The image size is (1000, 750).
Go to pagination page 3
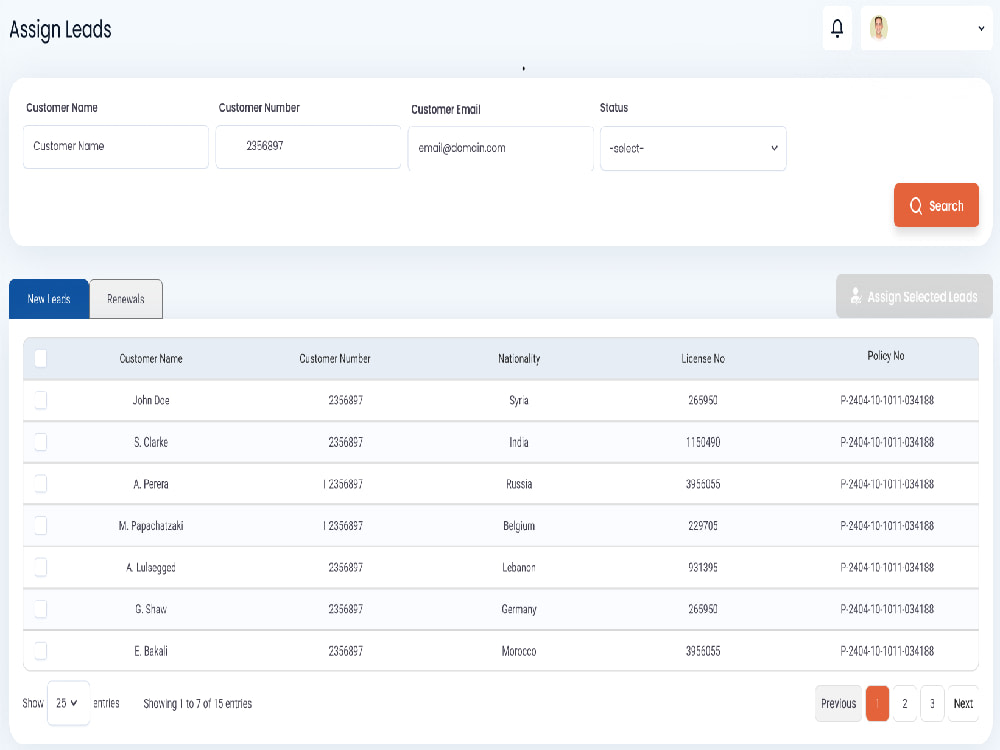(932, 703)
